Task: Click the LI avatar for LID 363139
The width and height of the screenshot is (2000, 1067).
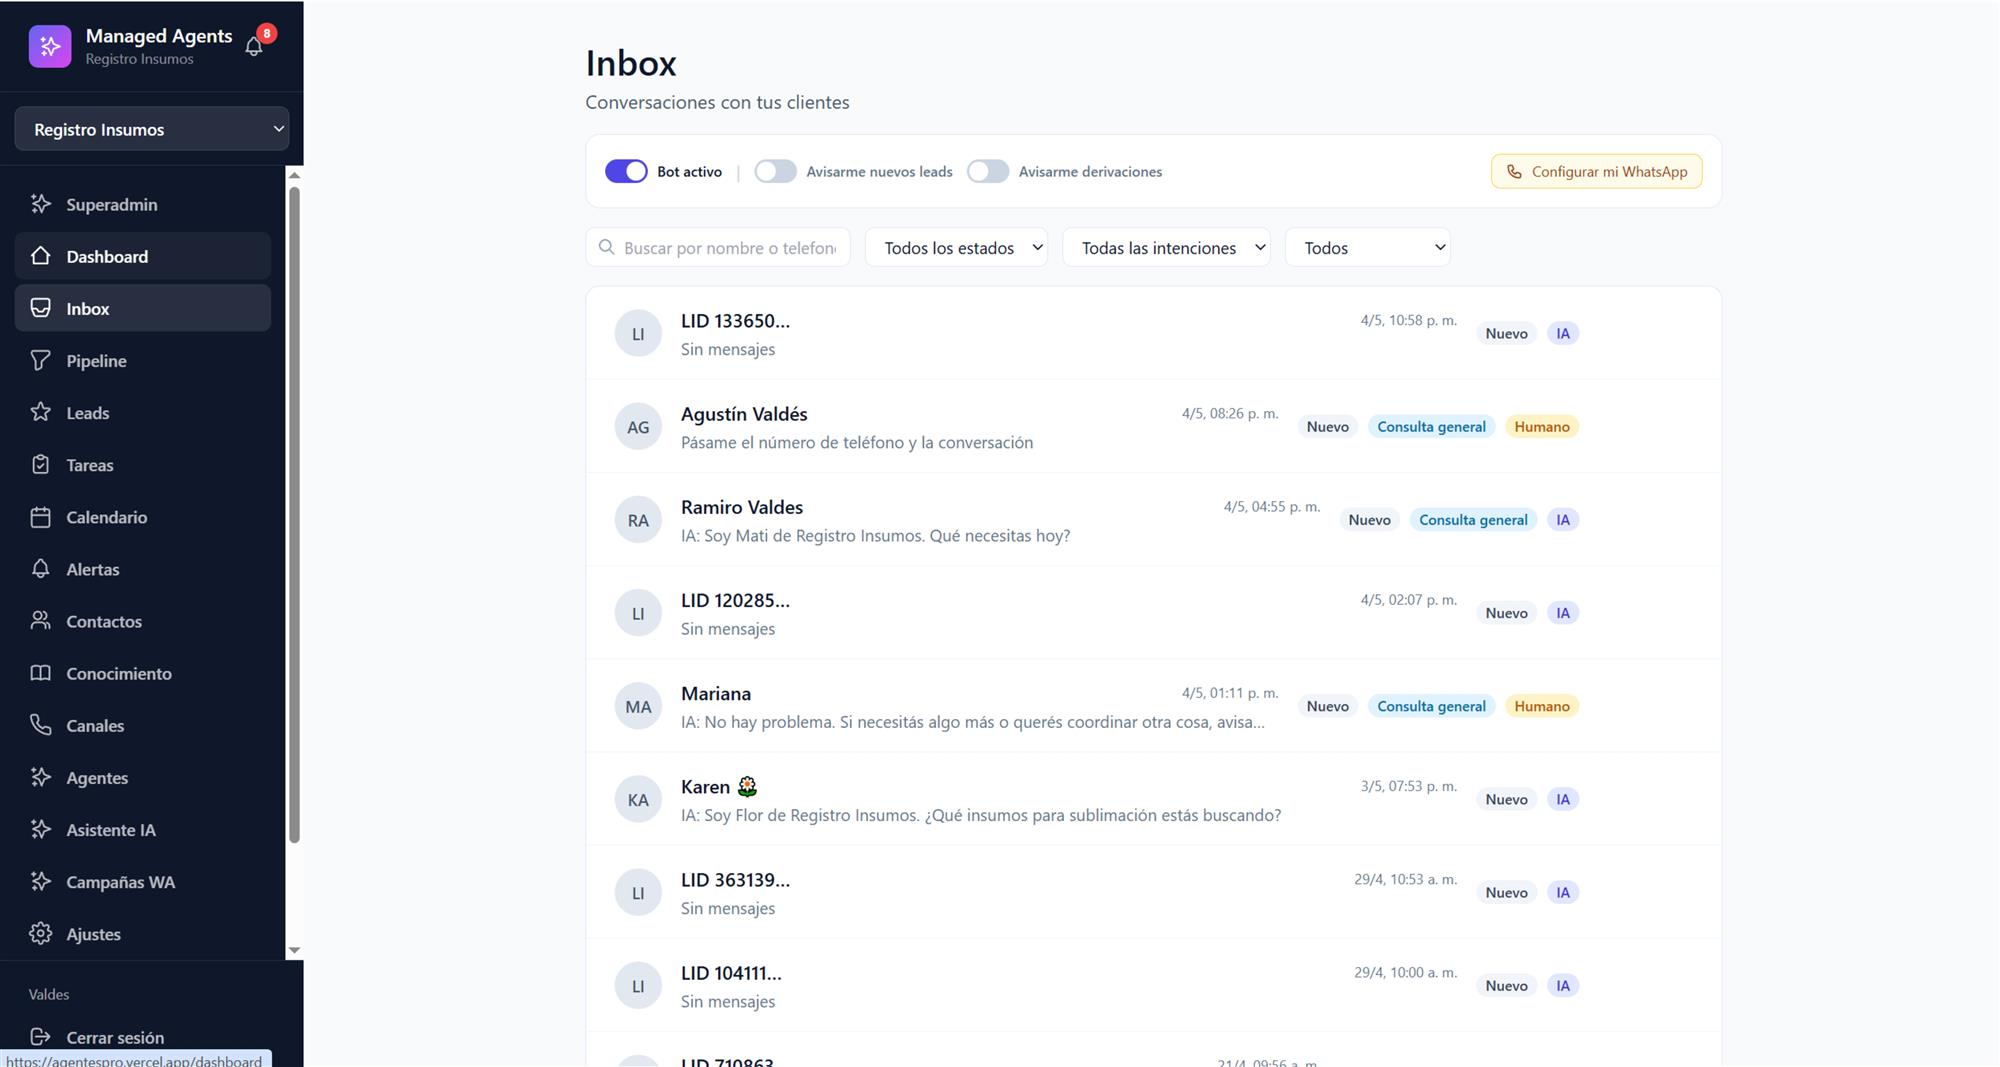Action: pos(638,892)
